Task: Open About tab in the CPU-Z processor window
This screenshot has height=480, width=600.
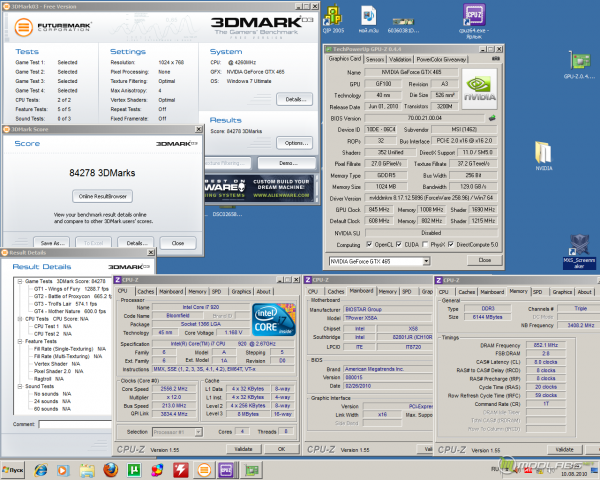Action: (x=263, y=292)
